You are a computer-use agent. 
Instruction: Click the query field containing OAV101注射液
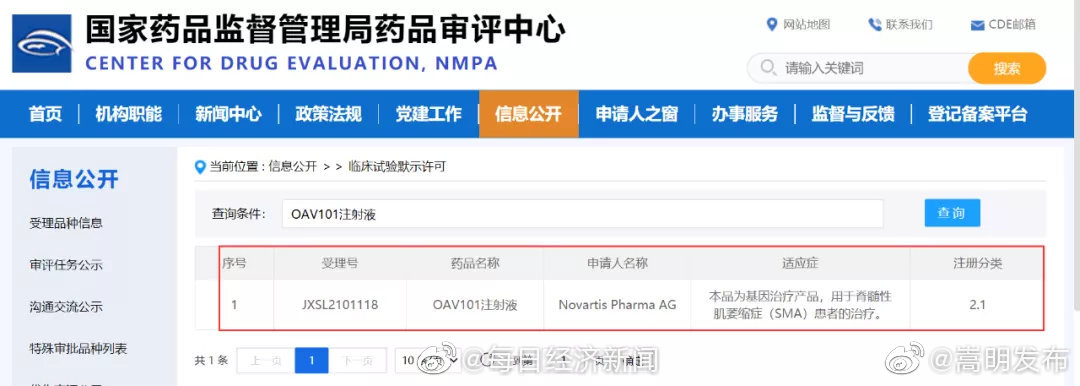coord(583,214)
